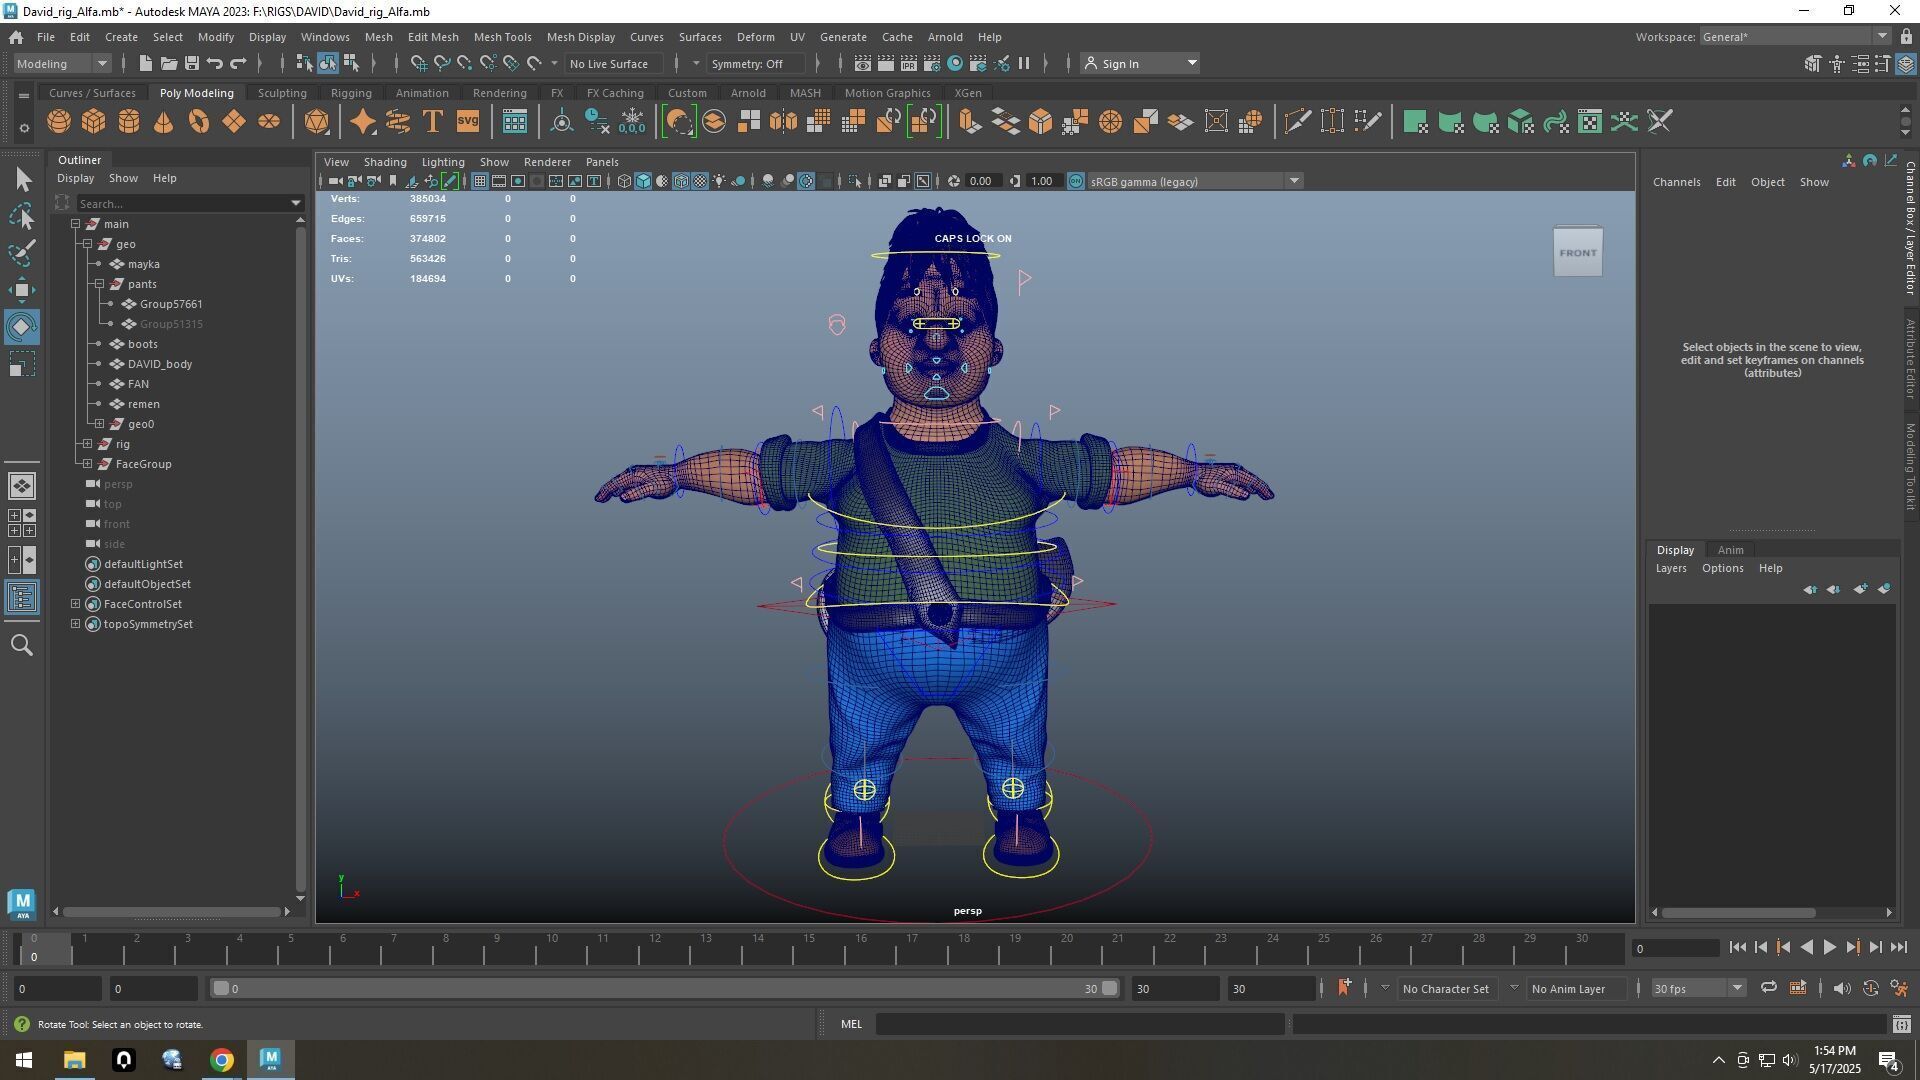Create a Poly Cone from the shelf
This screenshot has width=1920, height=1080.
164,122
